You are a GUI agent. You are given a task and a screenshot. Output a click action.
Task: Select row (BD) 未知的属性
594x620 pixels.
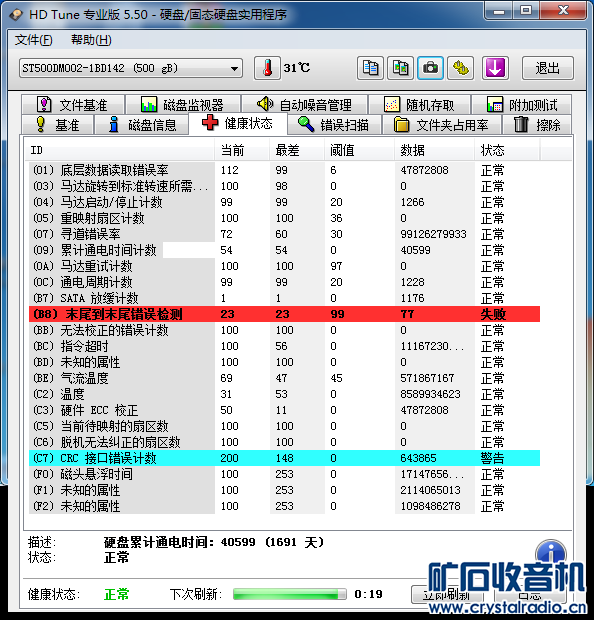284,362
